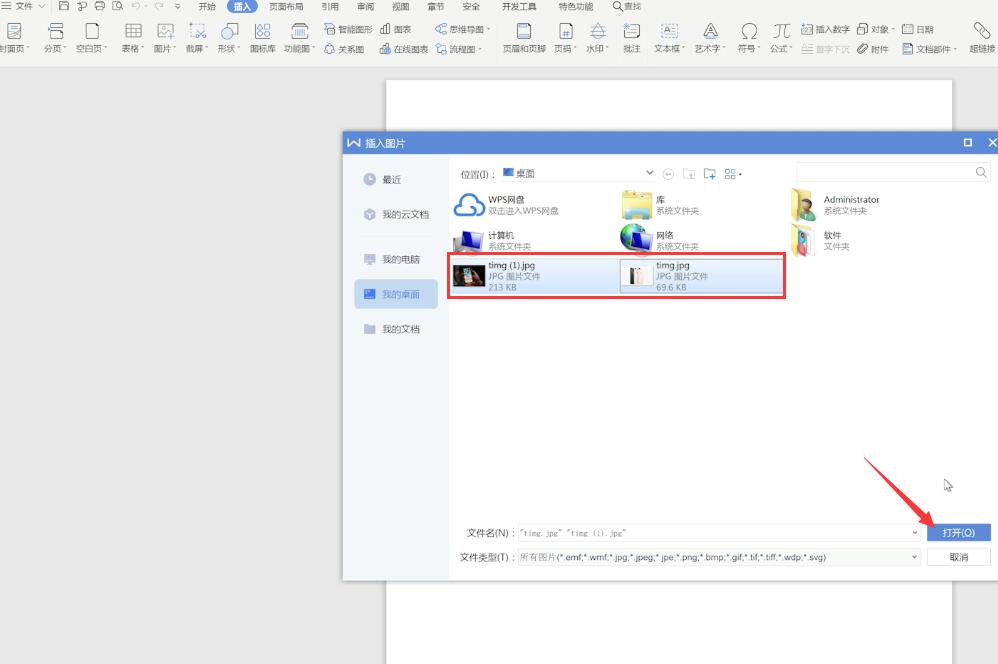998x664 pixels.
Task: Click the 水印 watermark icon
Action: 598,31
